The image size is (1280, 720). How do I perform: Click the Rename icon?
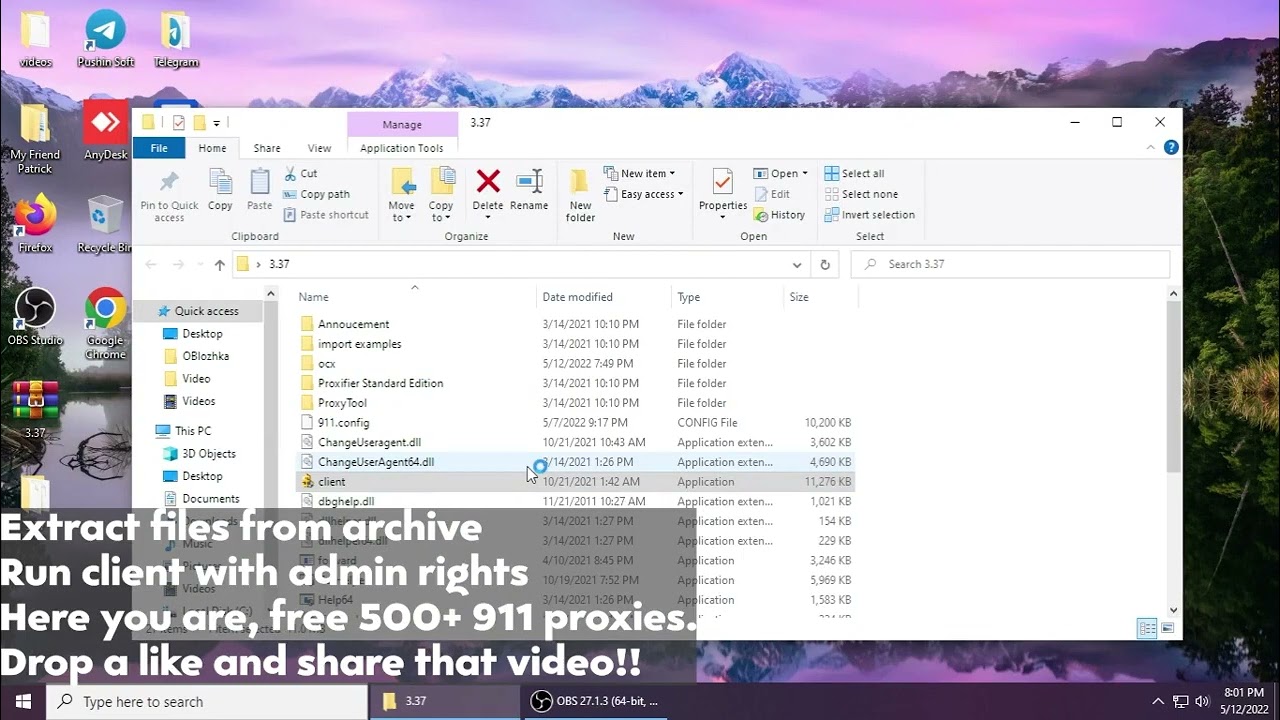pyautogui.click(x=529, y=181)
